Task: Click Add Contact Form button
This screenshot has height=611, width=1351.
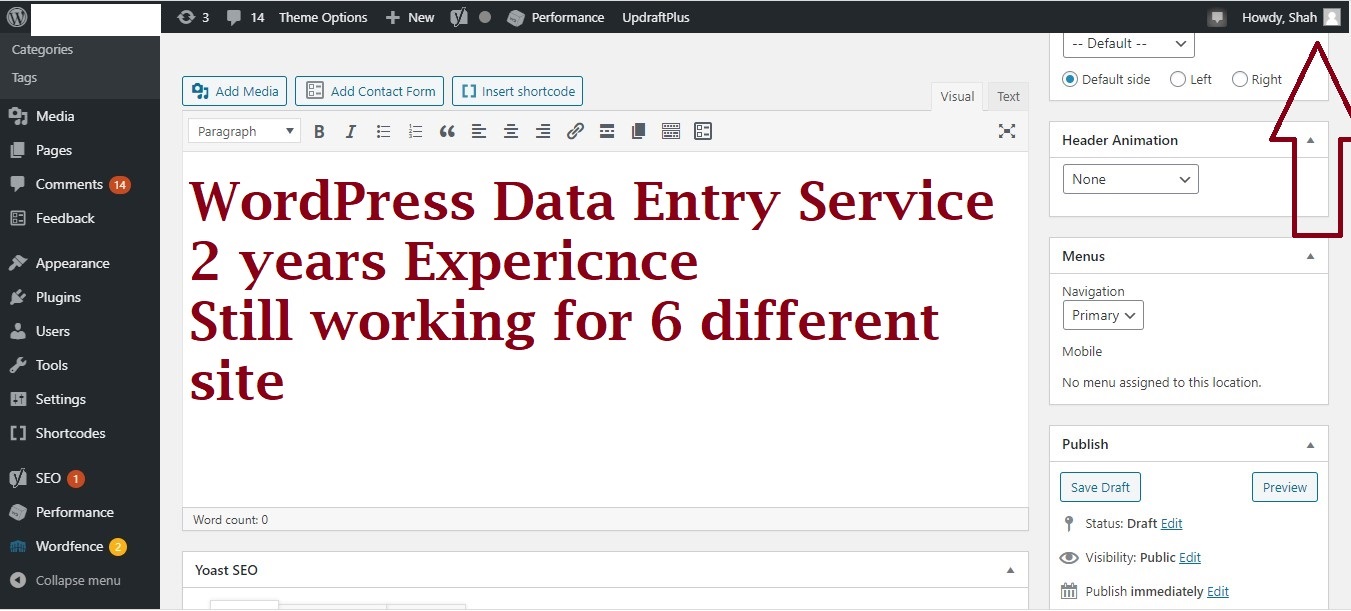Action: tap(370, 91)
